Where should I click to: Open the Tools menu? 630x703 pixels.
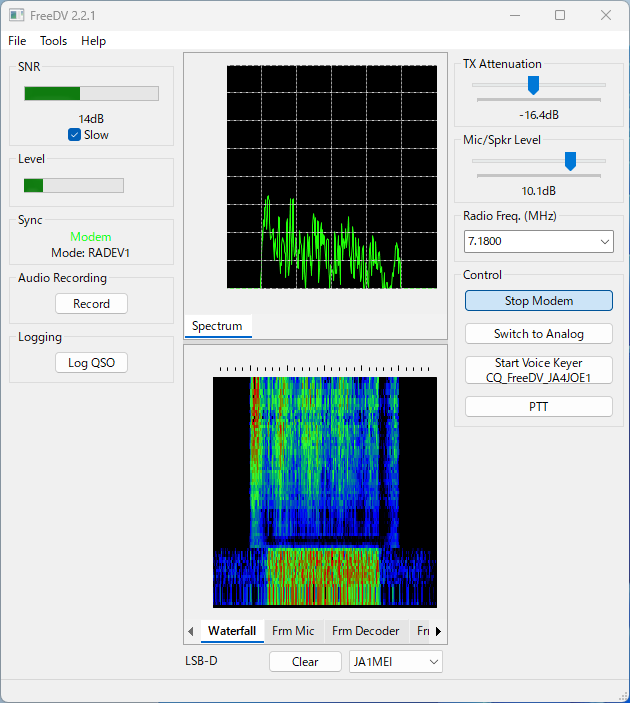tap(53, 41)
